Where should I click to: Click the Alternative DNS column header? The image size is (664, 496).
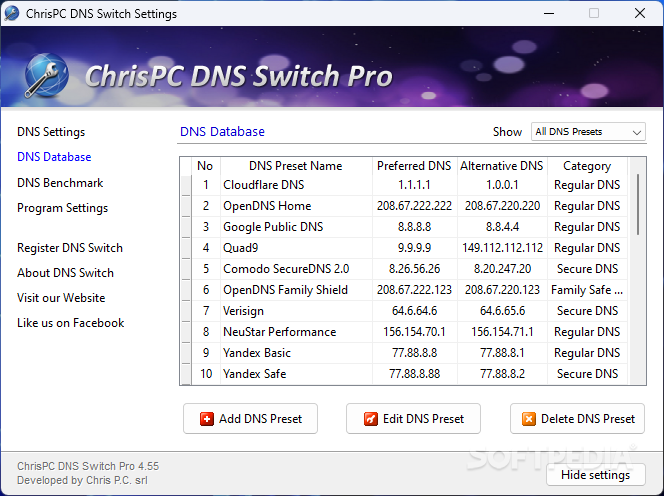[x=502, y=166]
